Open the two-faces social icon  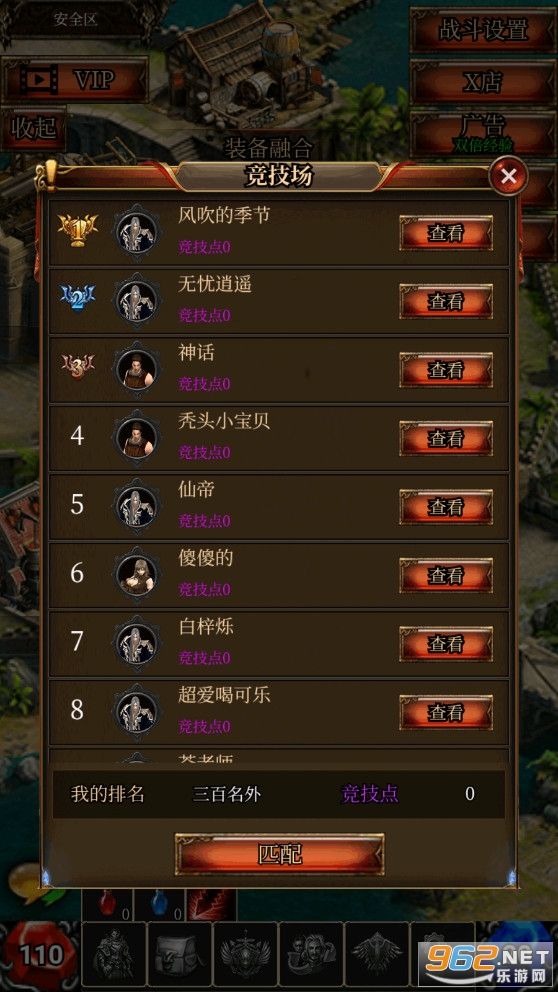pyautogui.click(x=311, y=955)
